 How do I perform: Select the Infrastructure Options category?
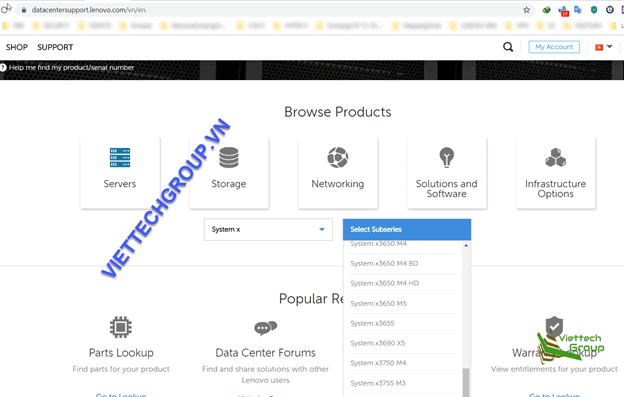[556, 173]
